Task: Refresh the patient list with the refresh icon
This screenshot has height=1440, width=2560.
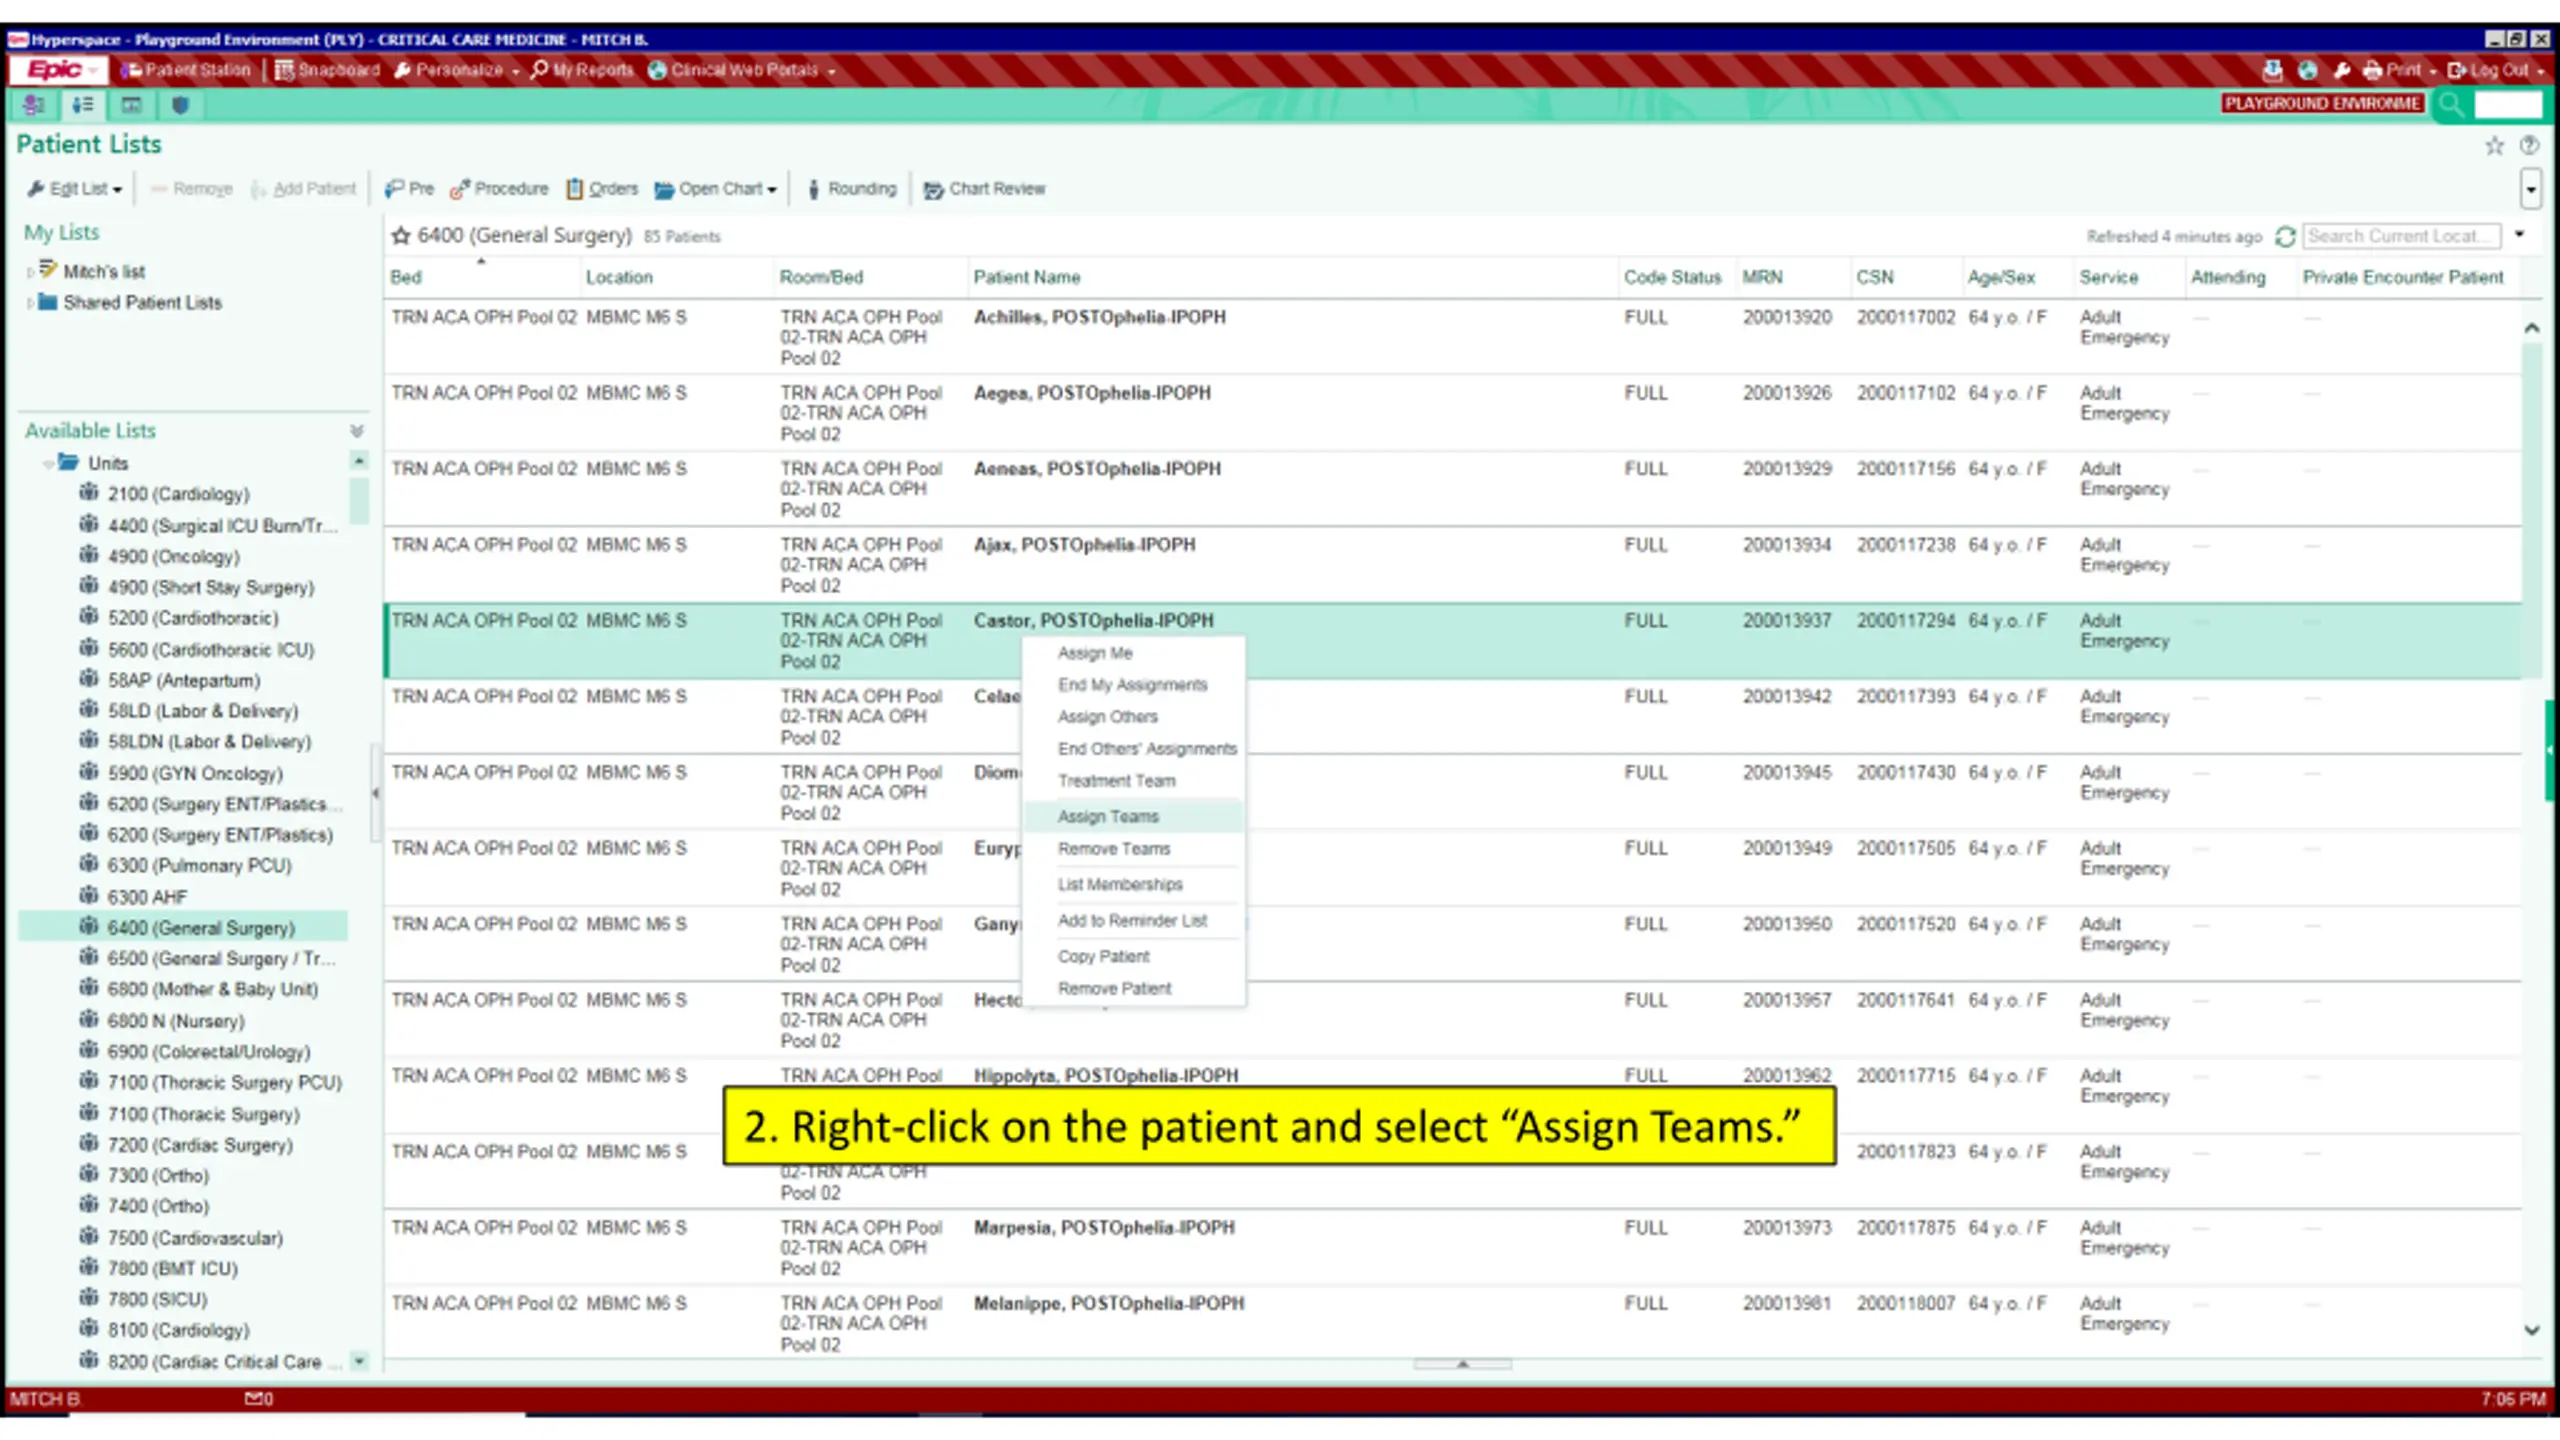Action: point(2285,237)
